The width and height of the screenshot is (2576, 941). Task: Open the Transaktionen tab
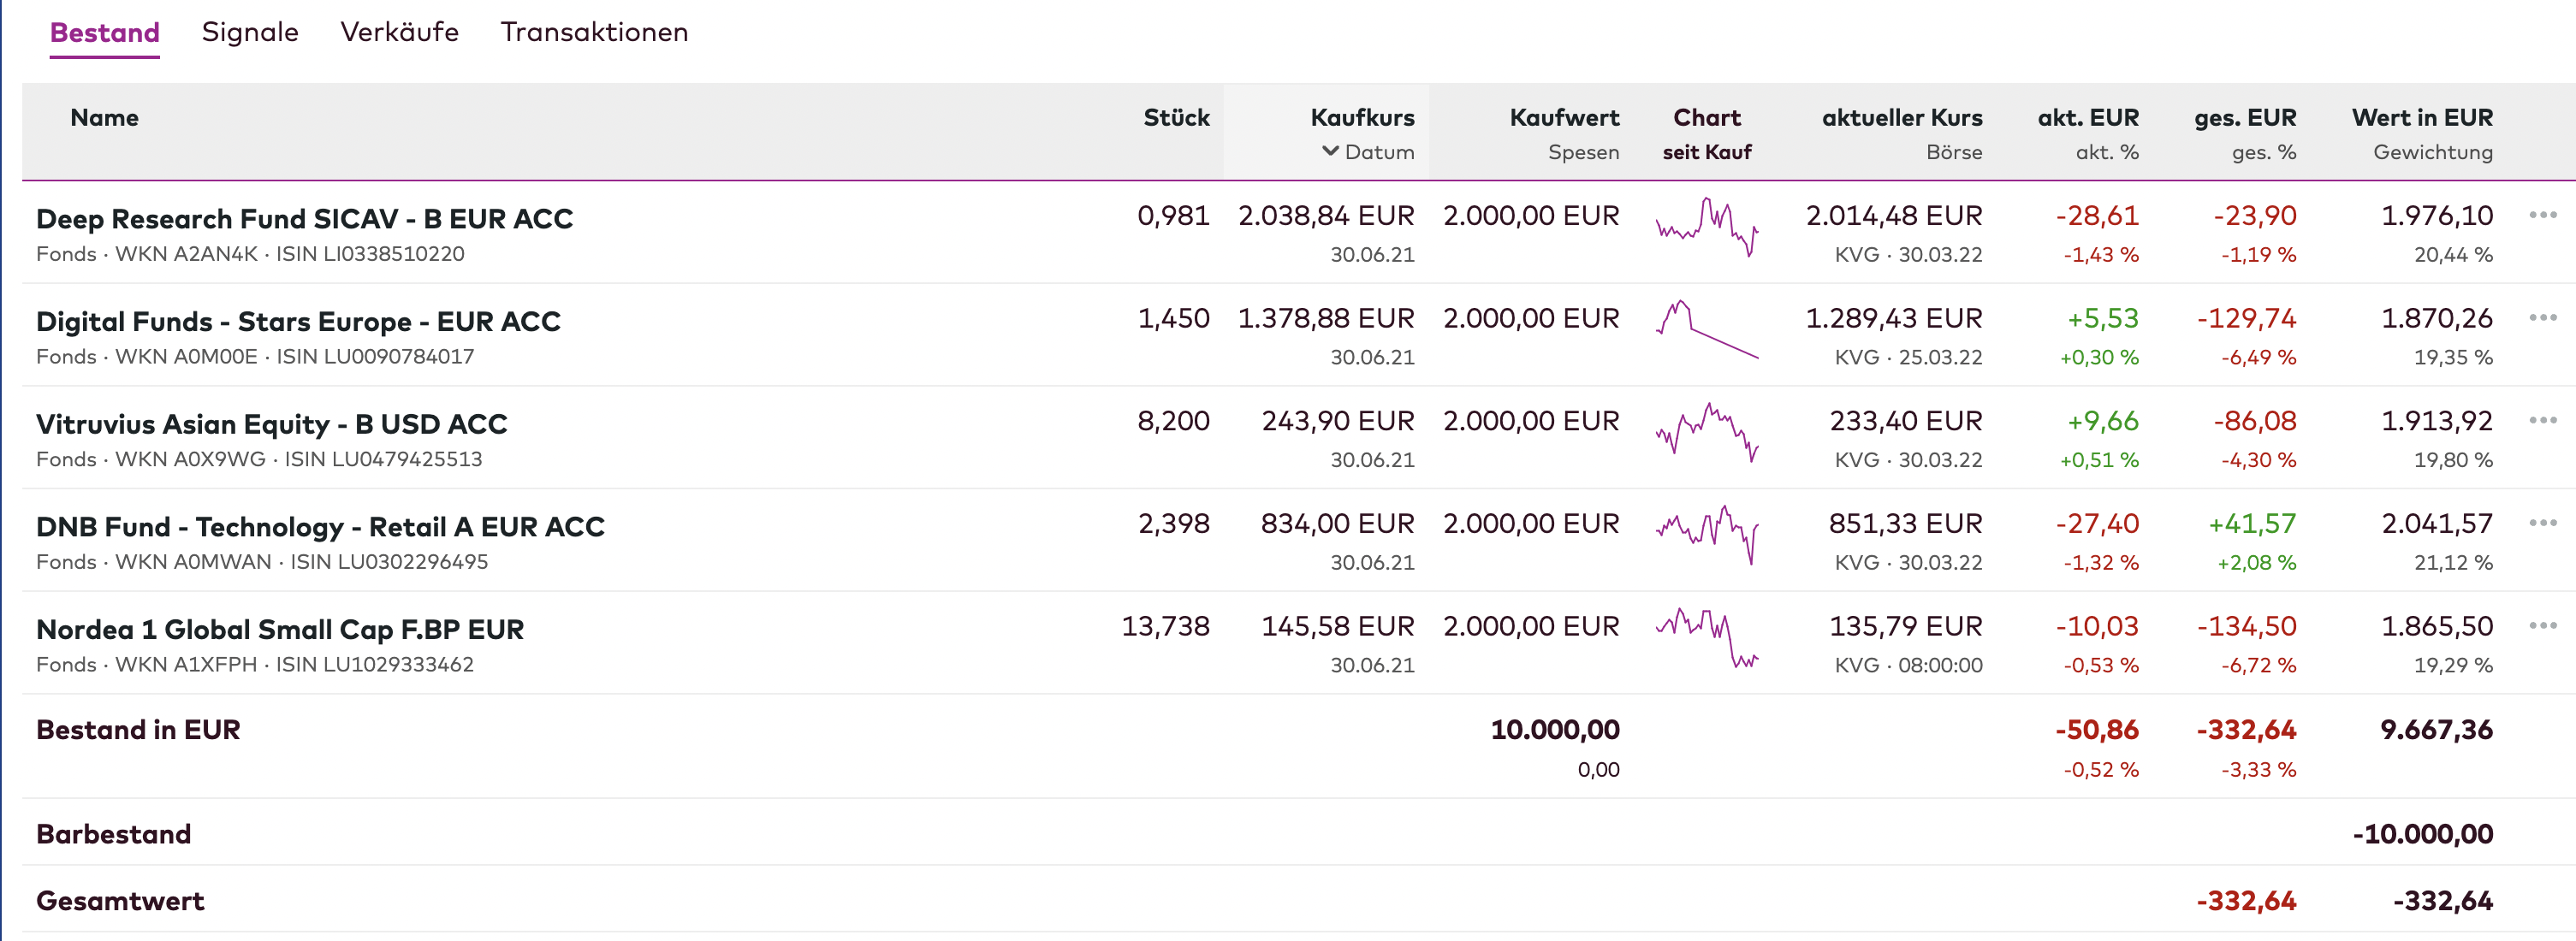pos(594,32)
